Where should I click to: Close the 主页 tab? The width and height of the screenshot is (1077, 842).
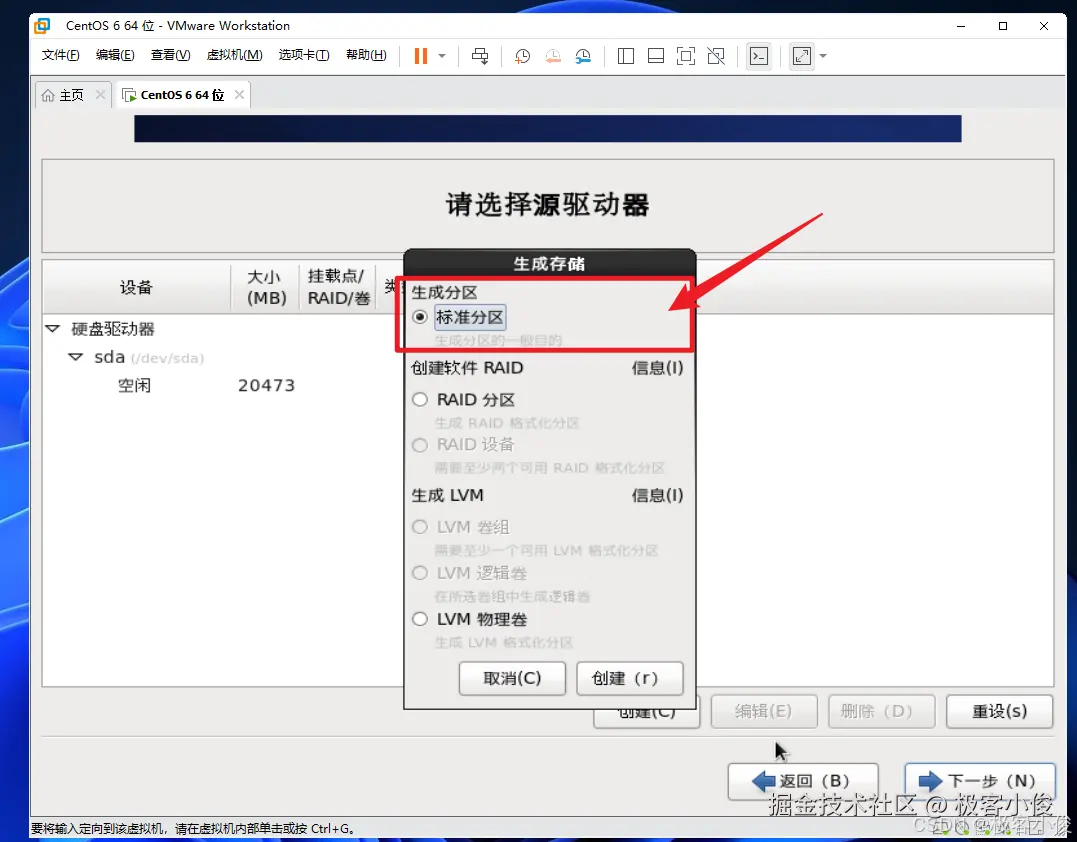pos(100,94)
